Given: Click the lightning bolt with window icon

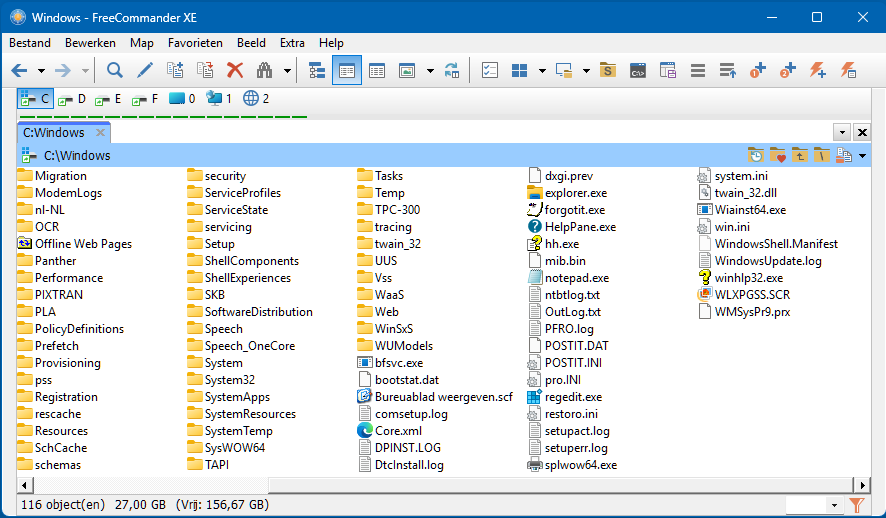Looking at the screenshot, I should coord(848,71).
